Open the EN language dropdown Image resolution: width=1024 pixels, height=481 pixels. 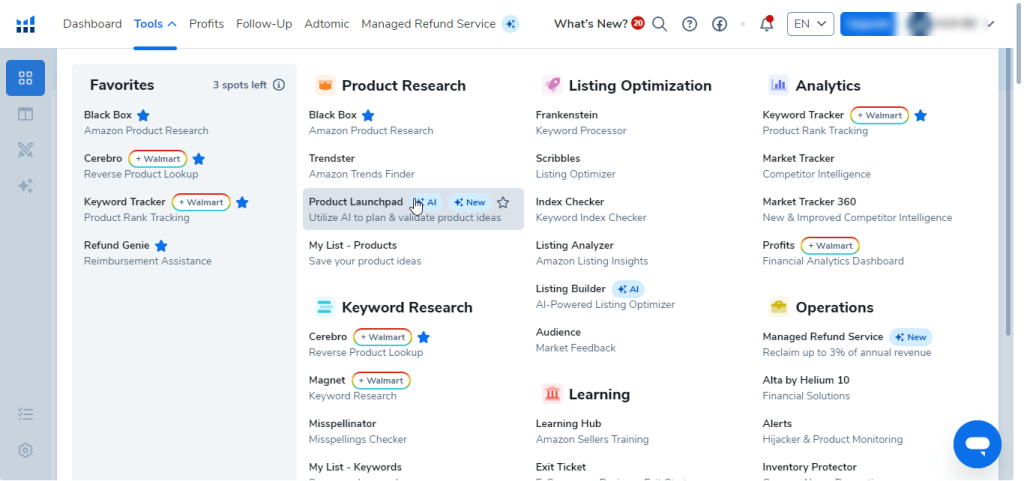point(810,24)
